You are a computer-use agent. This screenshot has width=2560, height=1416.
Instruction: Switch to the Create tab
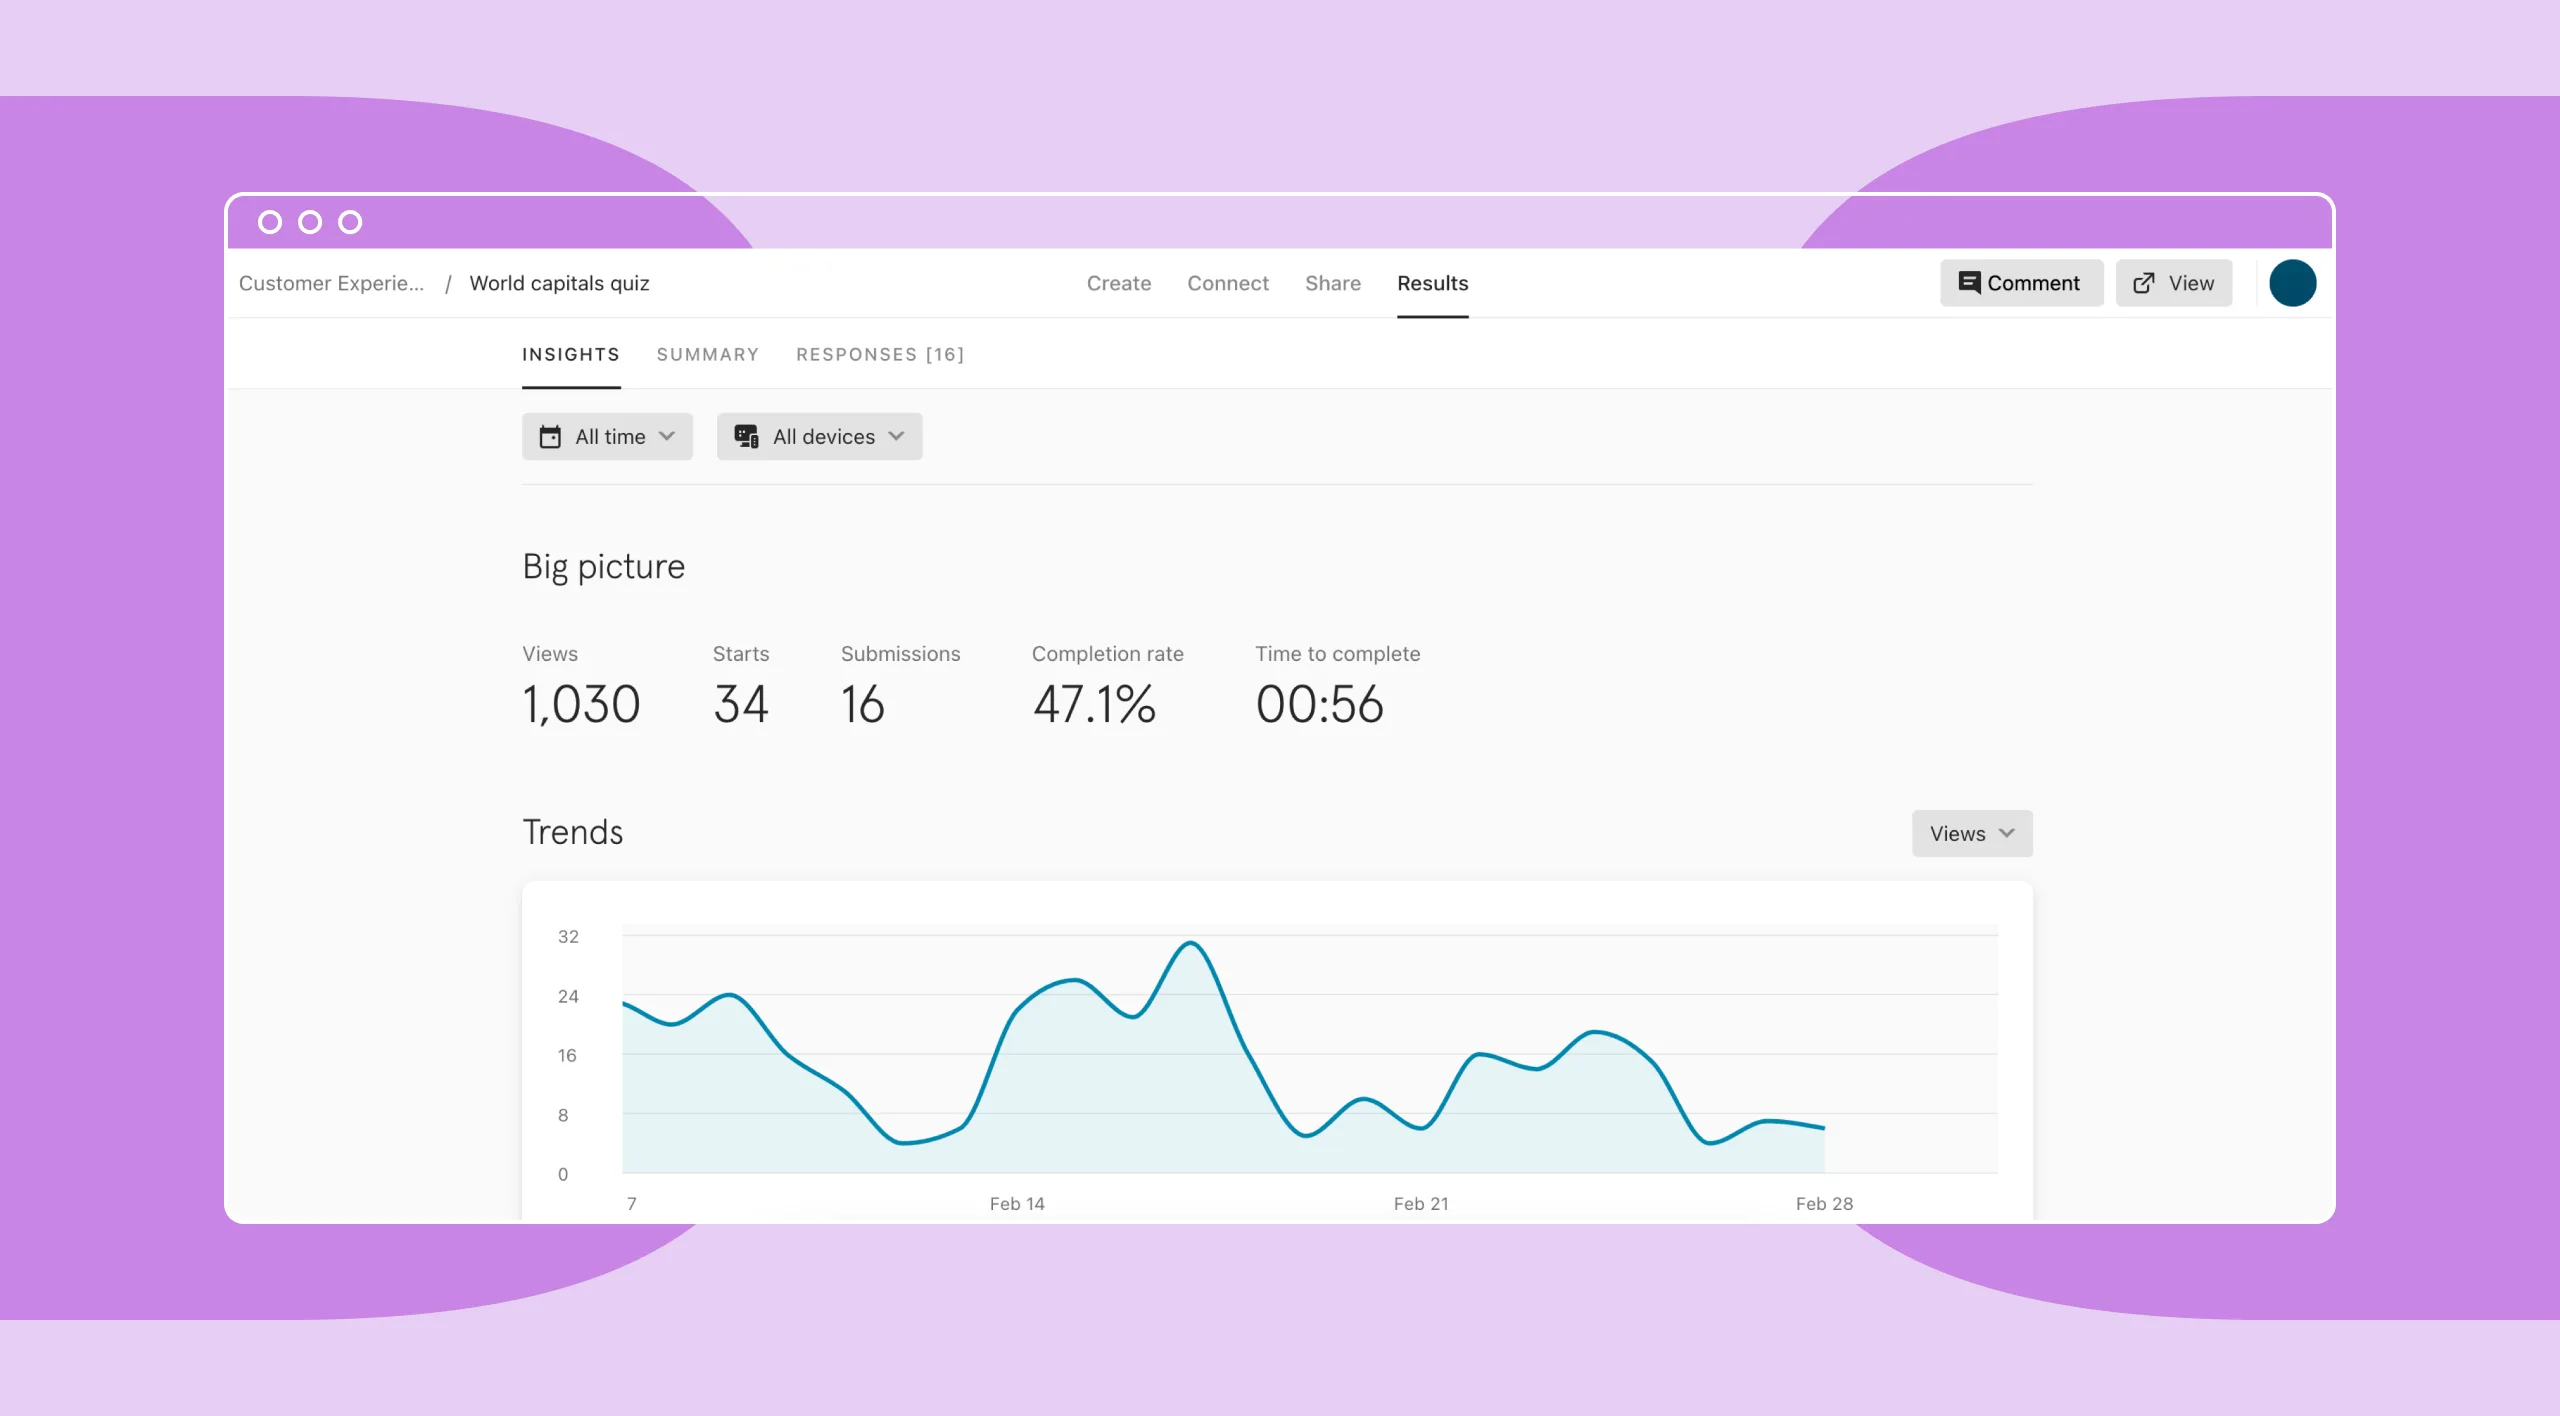tap(1119, 283)
